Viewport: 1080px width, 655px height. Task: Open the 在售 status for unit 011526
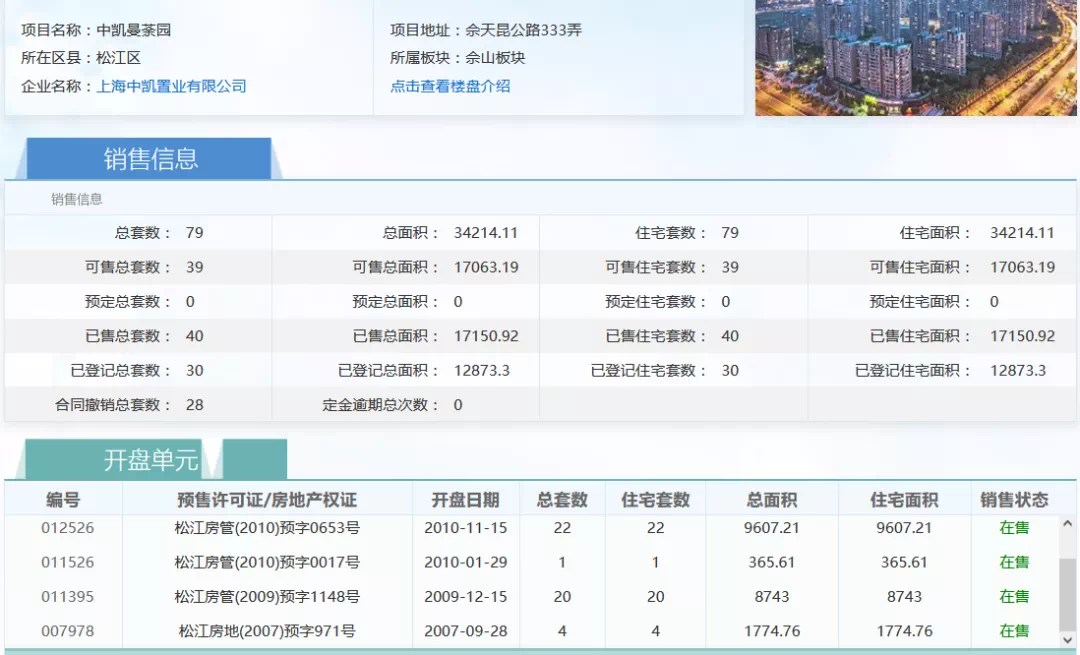click(1014, 562)
